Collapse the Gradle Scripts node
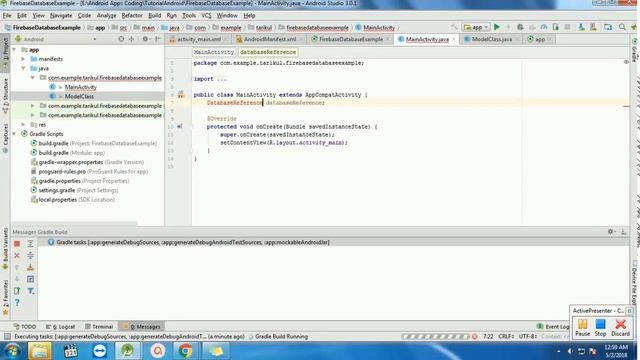The image size is (640, 360). [x=14, y=134]
